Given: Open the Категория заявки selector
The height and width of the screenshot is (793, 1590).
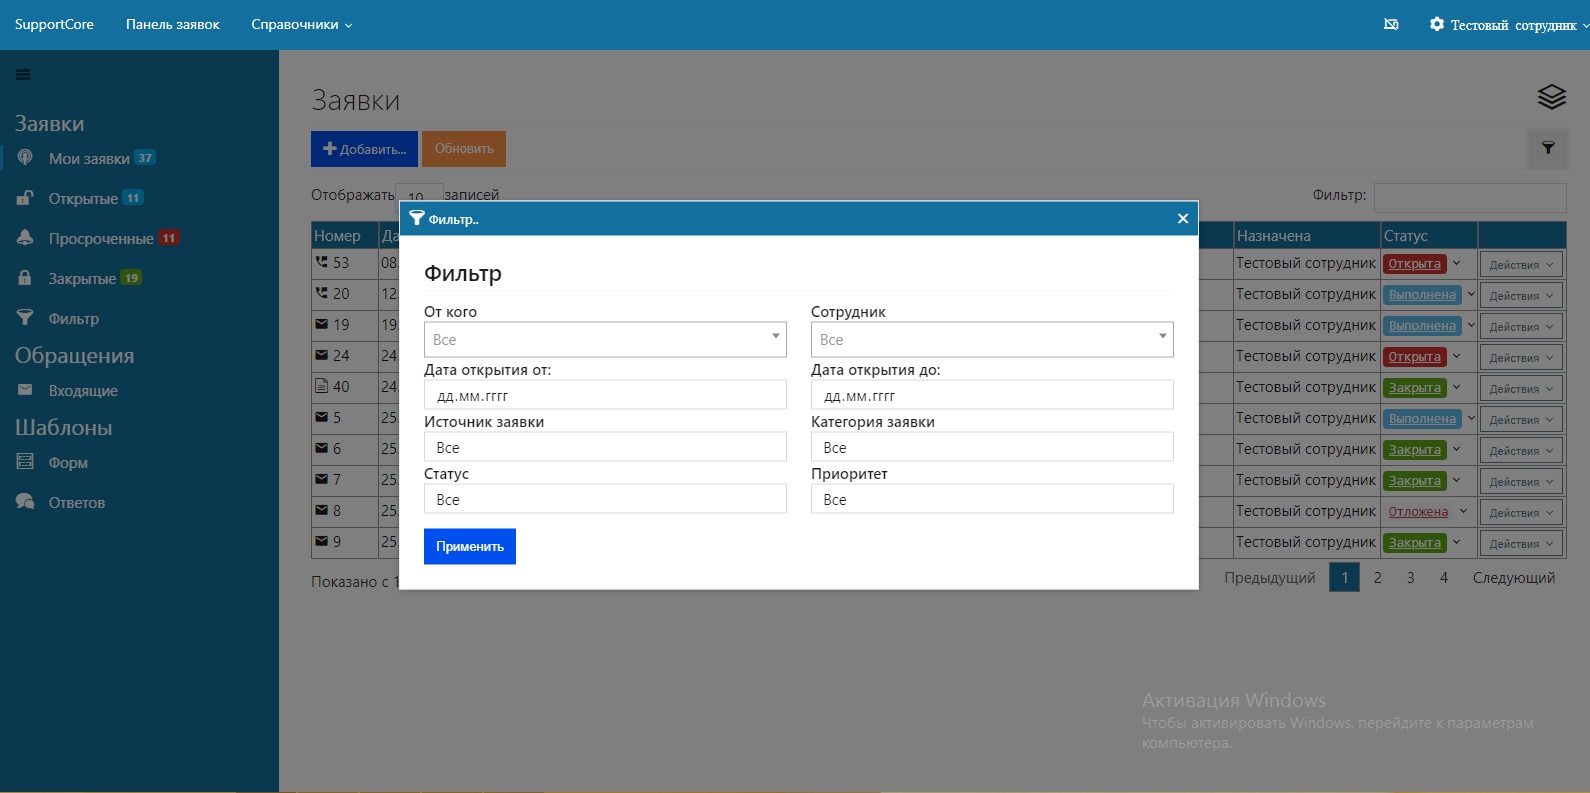Looking at the screenshot, I should (x=992, y=447).
